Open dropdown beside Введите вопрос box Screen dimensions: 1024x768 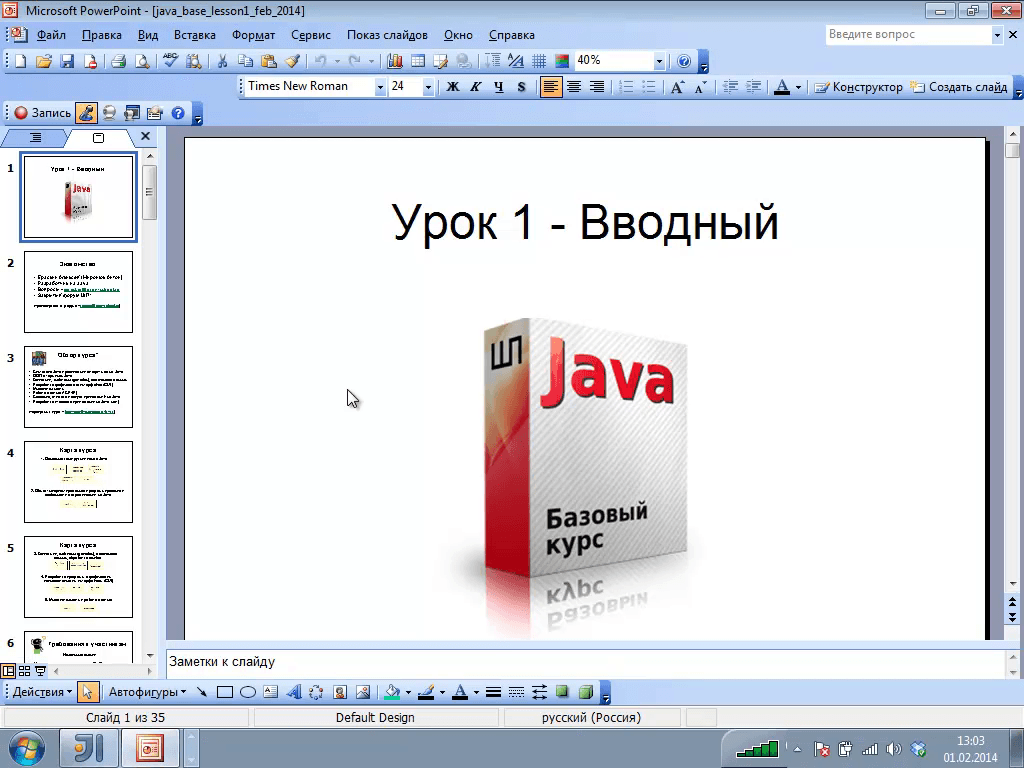pos(997,35)
